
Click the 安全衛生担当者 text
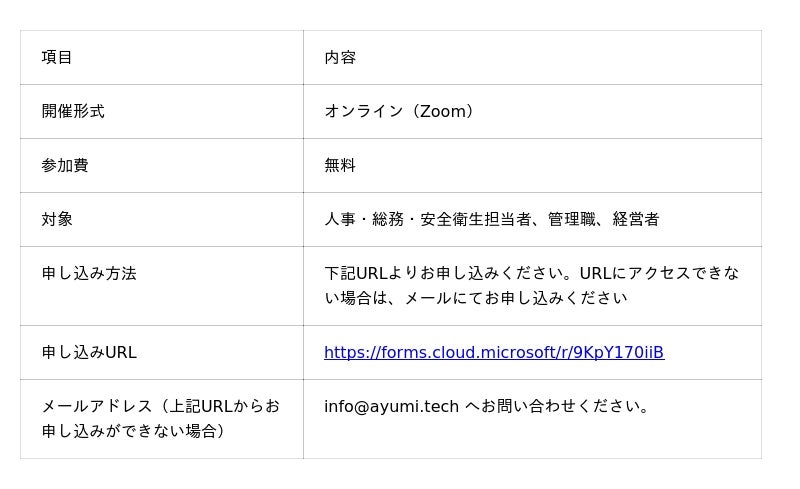tap(476, 219)
